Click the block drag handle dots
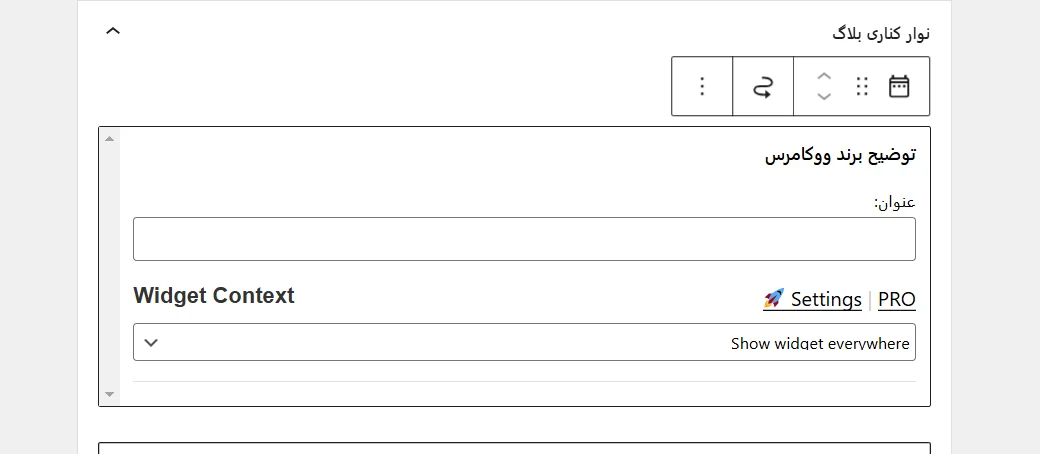This screenshot has width=1040, height=454. pos(863,86)
